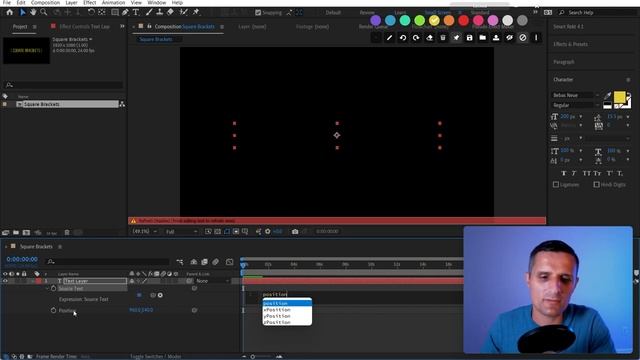Screen dimensions: 640x360
Task: Click the pencil draw icon in overlay toolbar
Action: [389, 38]
